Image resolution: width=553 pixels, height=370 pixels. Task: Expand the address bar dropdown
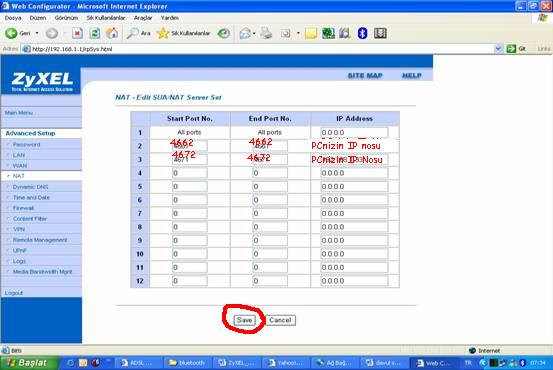[498, 49]
